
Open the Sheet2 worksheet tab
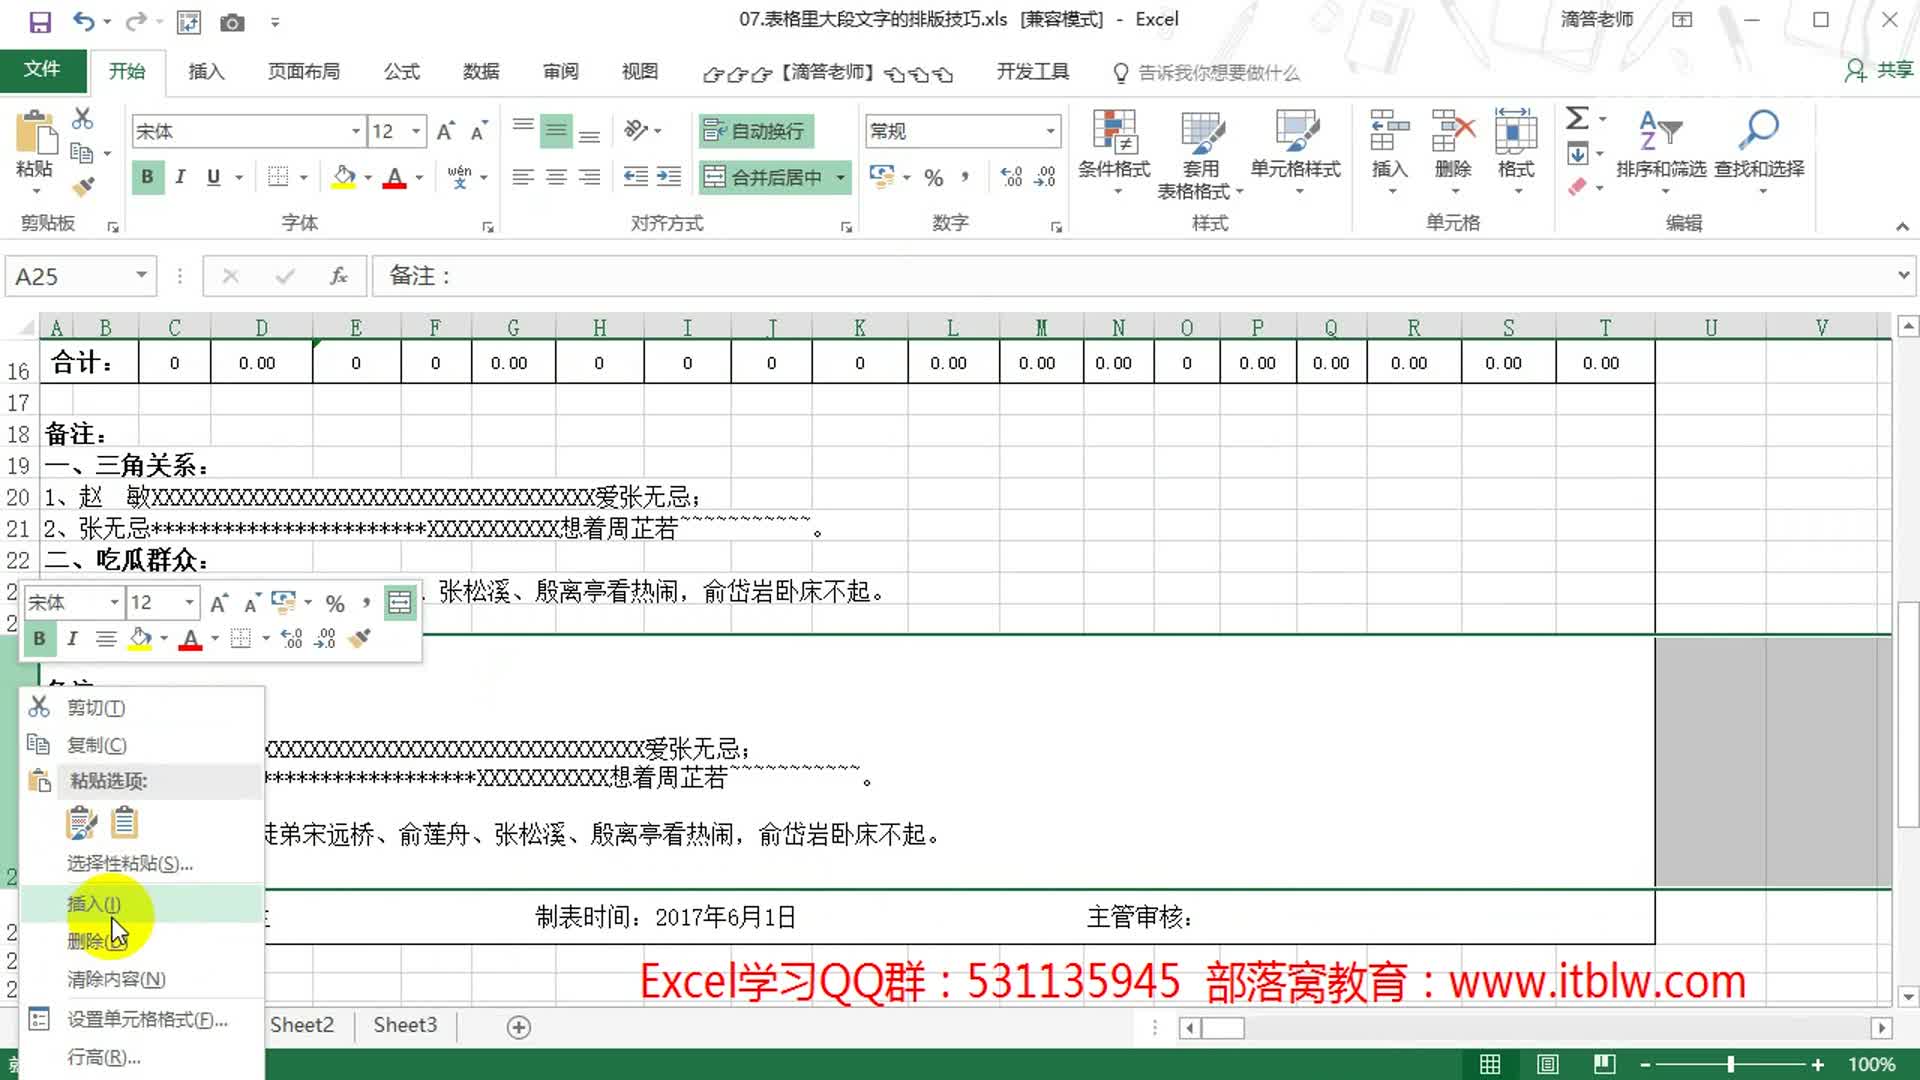click(302, 1025)
